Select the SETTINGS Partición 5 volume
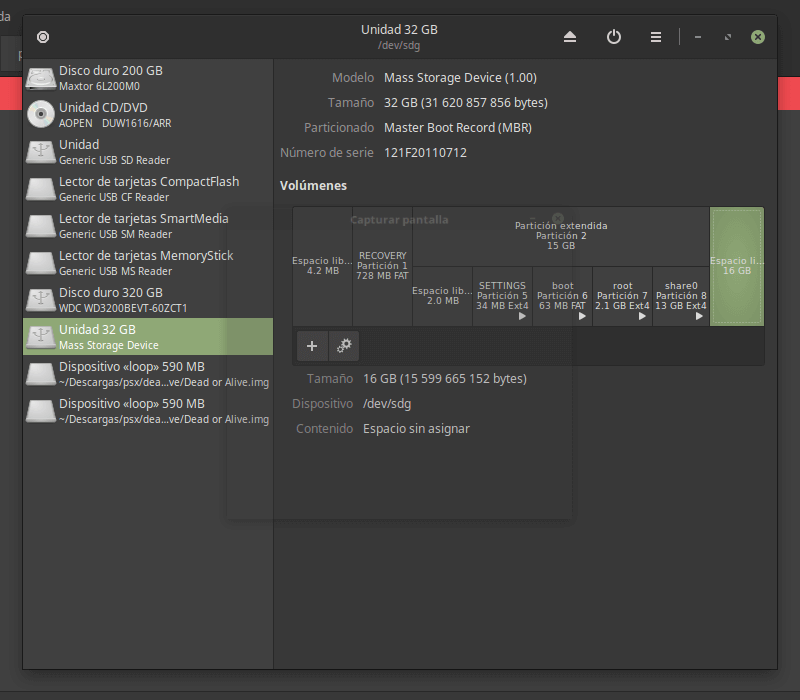Image resolution: width=800 pixels, height=700 pixels. click(x=502, y=296)
